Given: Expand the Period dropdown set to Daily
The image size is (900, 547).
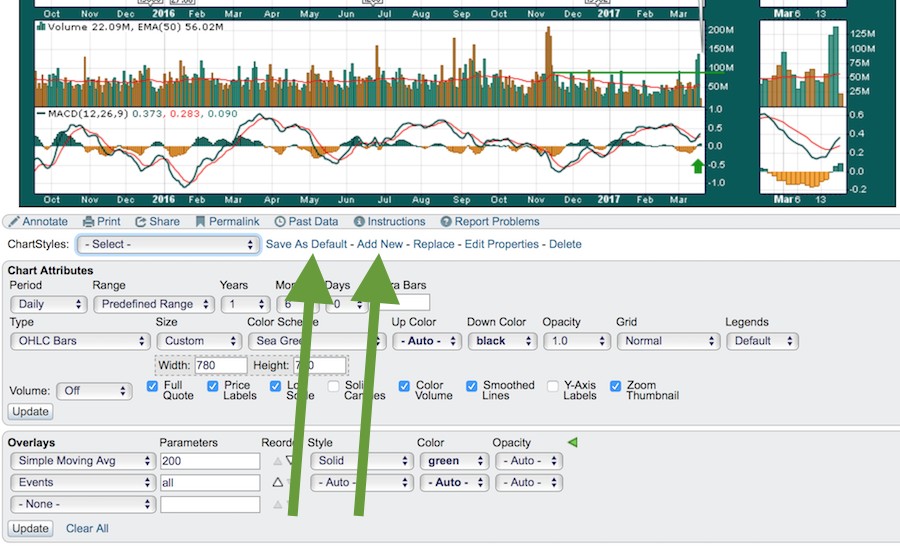Looking at the screenshot, I should [49, 304].
